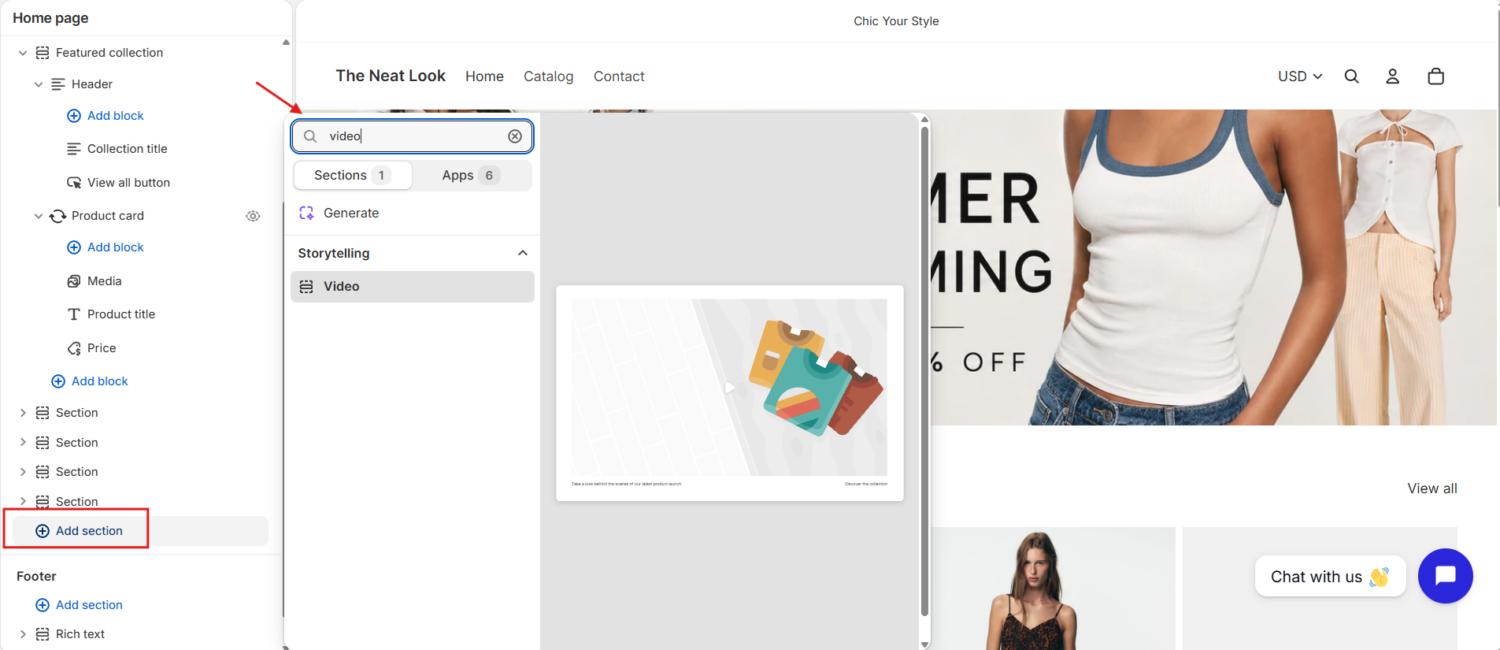Image resolution: width=1500 pixels, height=650 pixels.
Task: Click the Video section preview thumbnail
Action: (730, 393)
